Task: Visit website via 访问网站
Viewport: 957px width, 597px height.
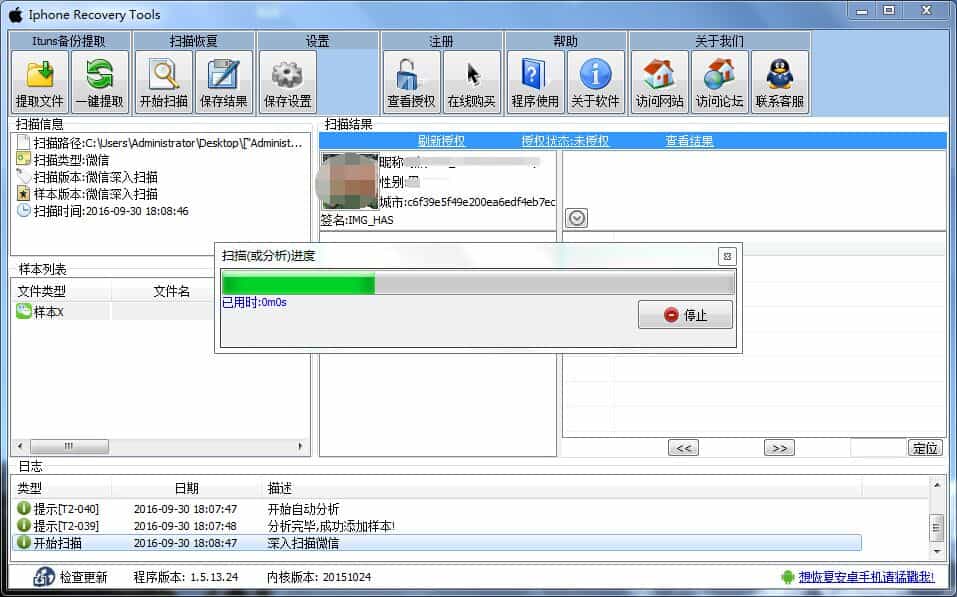Action: tap(660, 82)
